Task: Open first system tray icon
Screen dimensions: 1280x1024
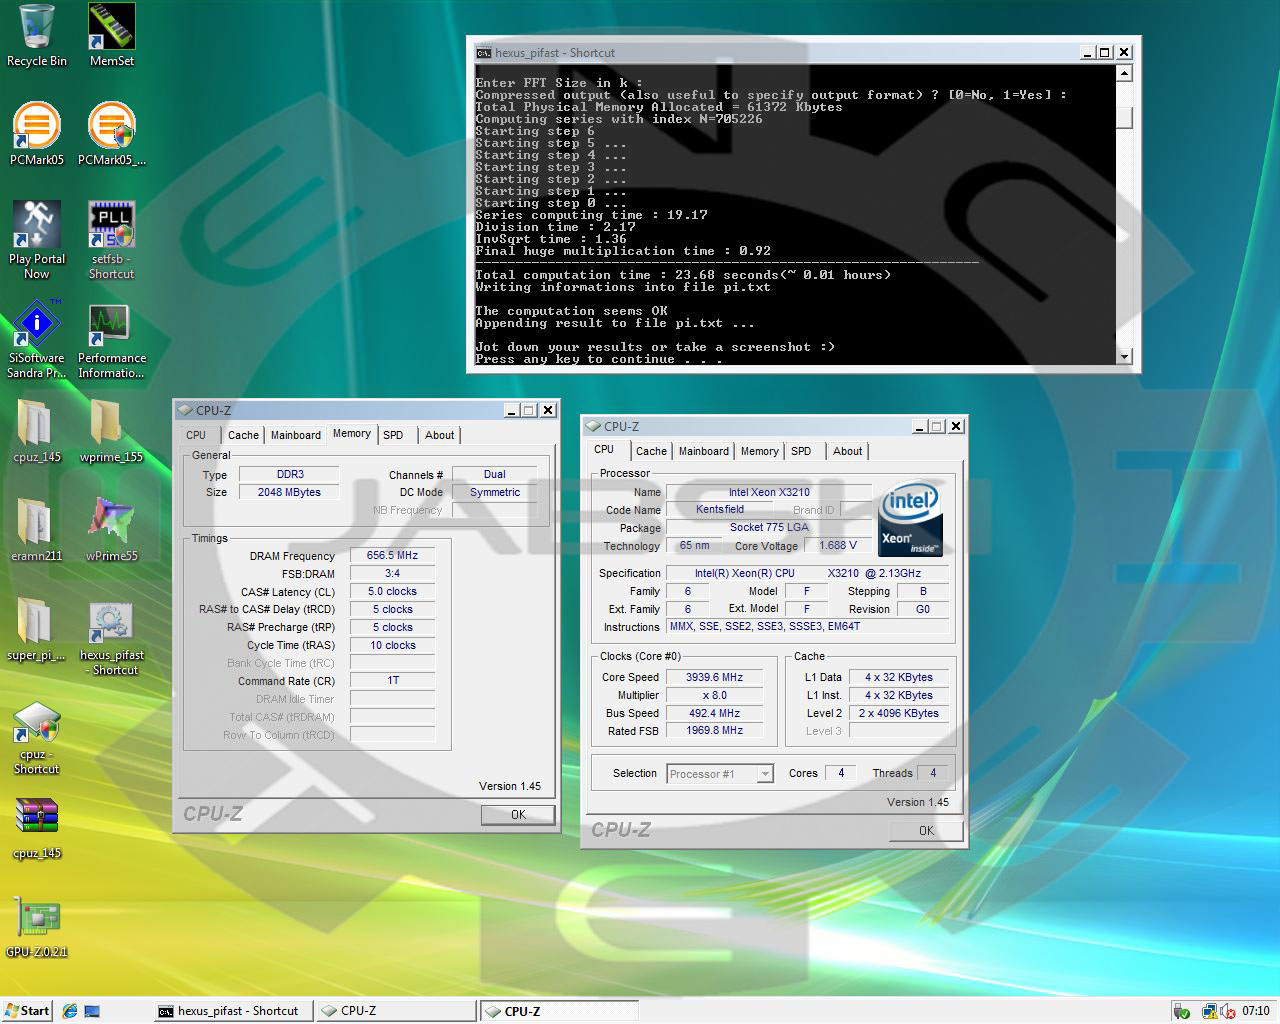Action: [x=1181, y=1011]
